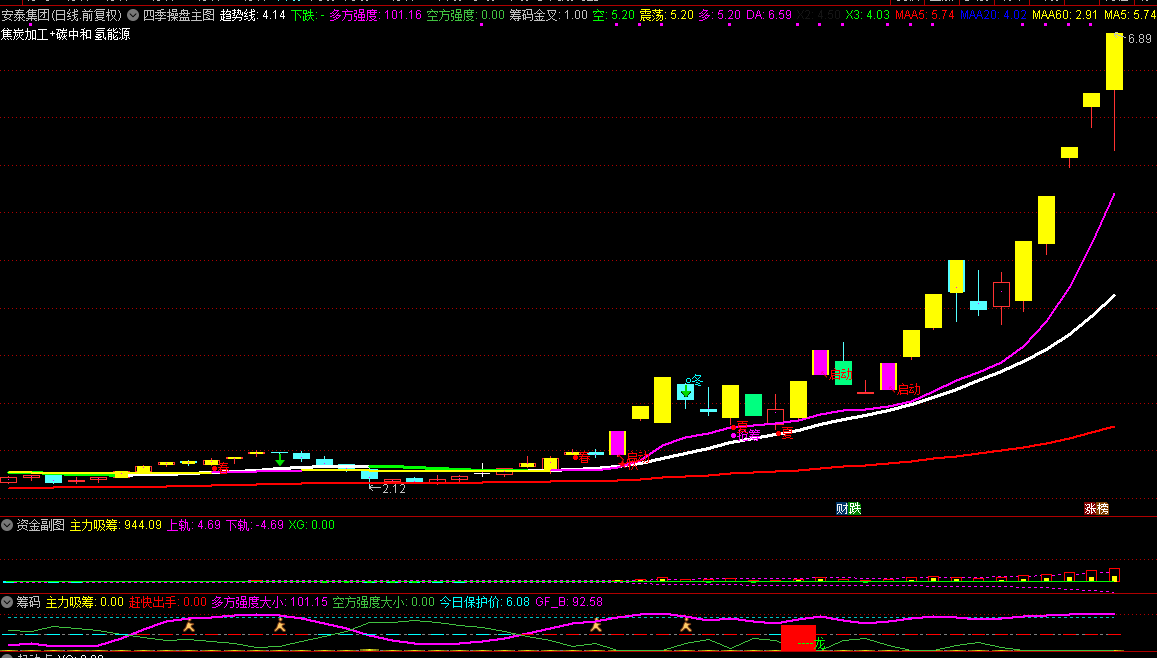
Task: Click the yellow MA5: 5.74 label
Action: pos(1130,15)
